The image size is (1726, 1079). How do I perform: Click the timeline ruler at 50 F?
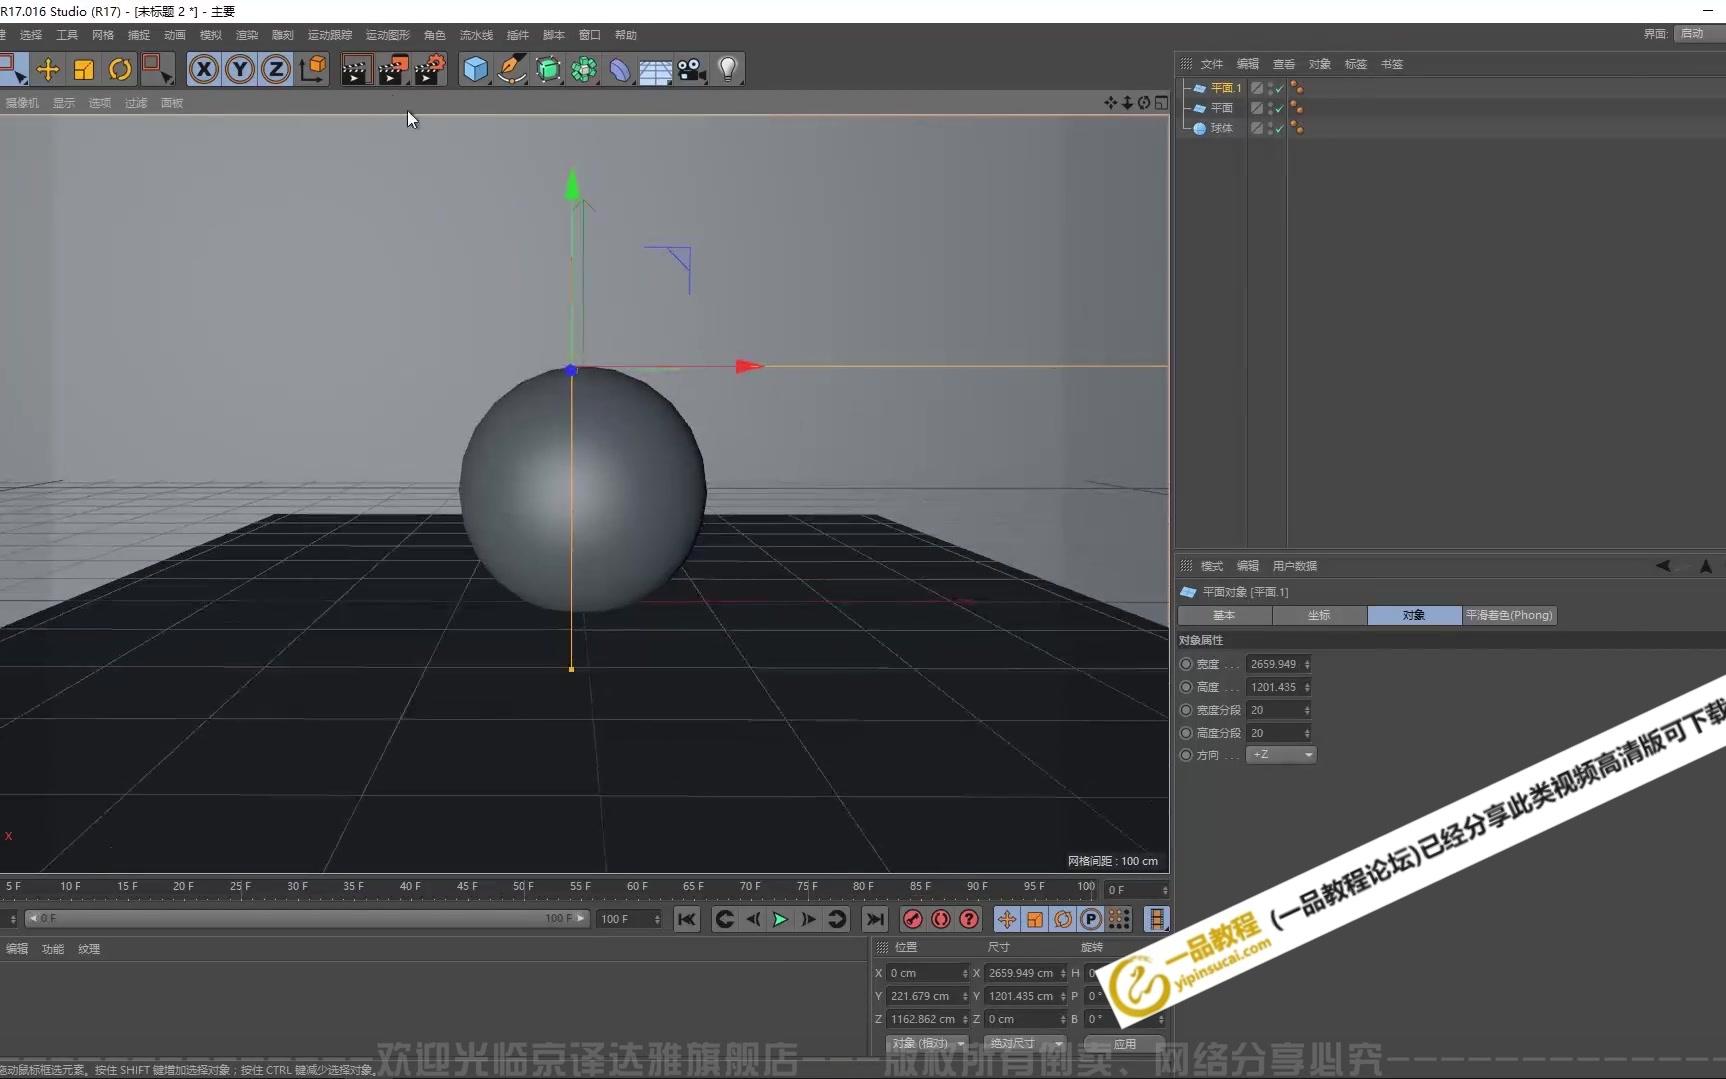tap(523, 887)
